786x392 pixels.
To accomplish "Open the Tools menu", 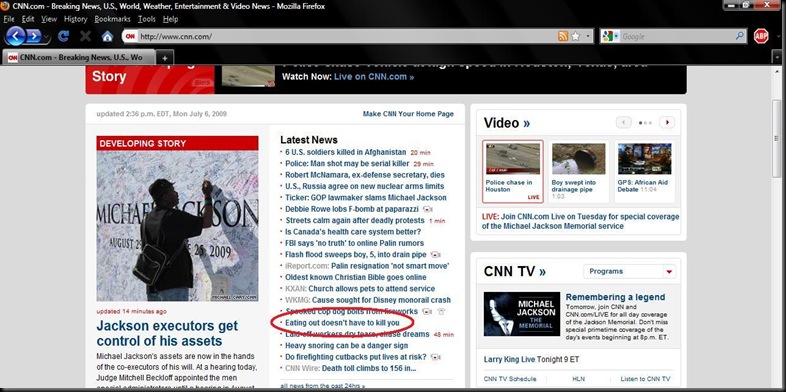I will 146,19.
